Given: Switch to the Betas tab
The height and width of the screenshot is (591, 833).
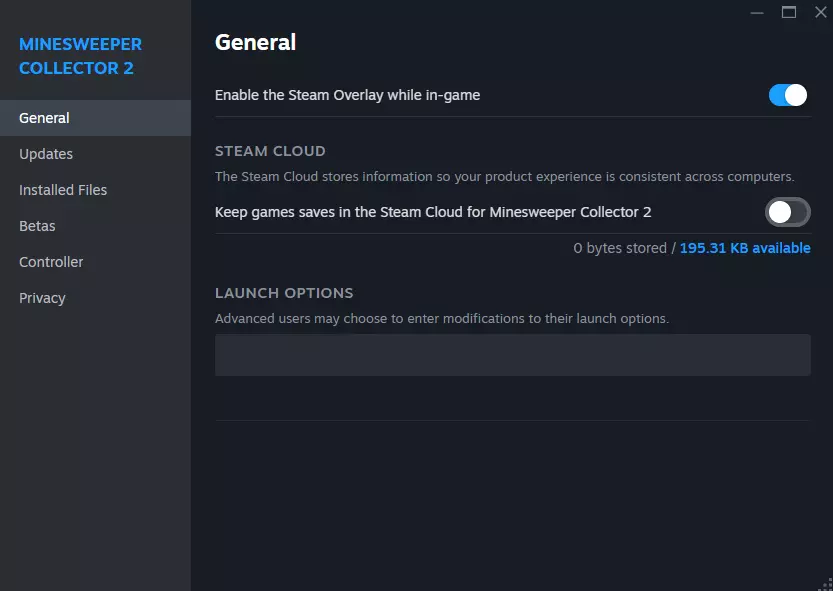Looking at the screenshot, I should 37,226.
